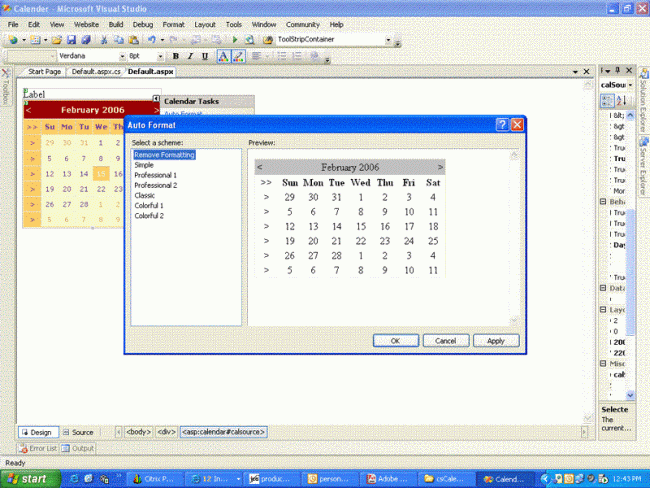Select the Simple scheme
This screenshot has width=650, height=488.
tap(144, 165)
